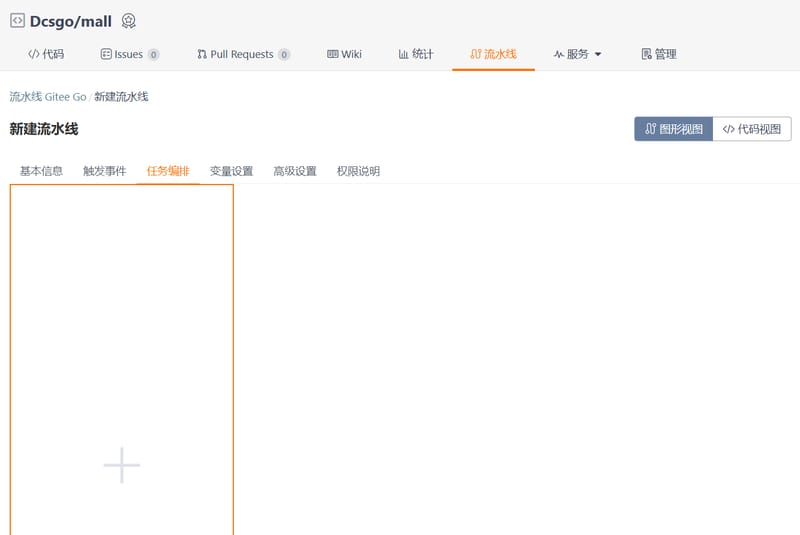Click the plus icon to add a stage

[x=122, y=465]
